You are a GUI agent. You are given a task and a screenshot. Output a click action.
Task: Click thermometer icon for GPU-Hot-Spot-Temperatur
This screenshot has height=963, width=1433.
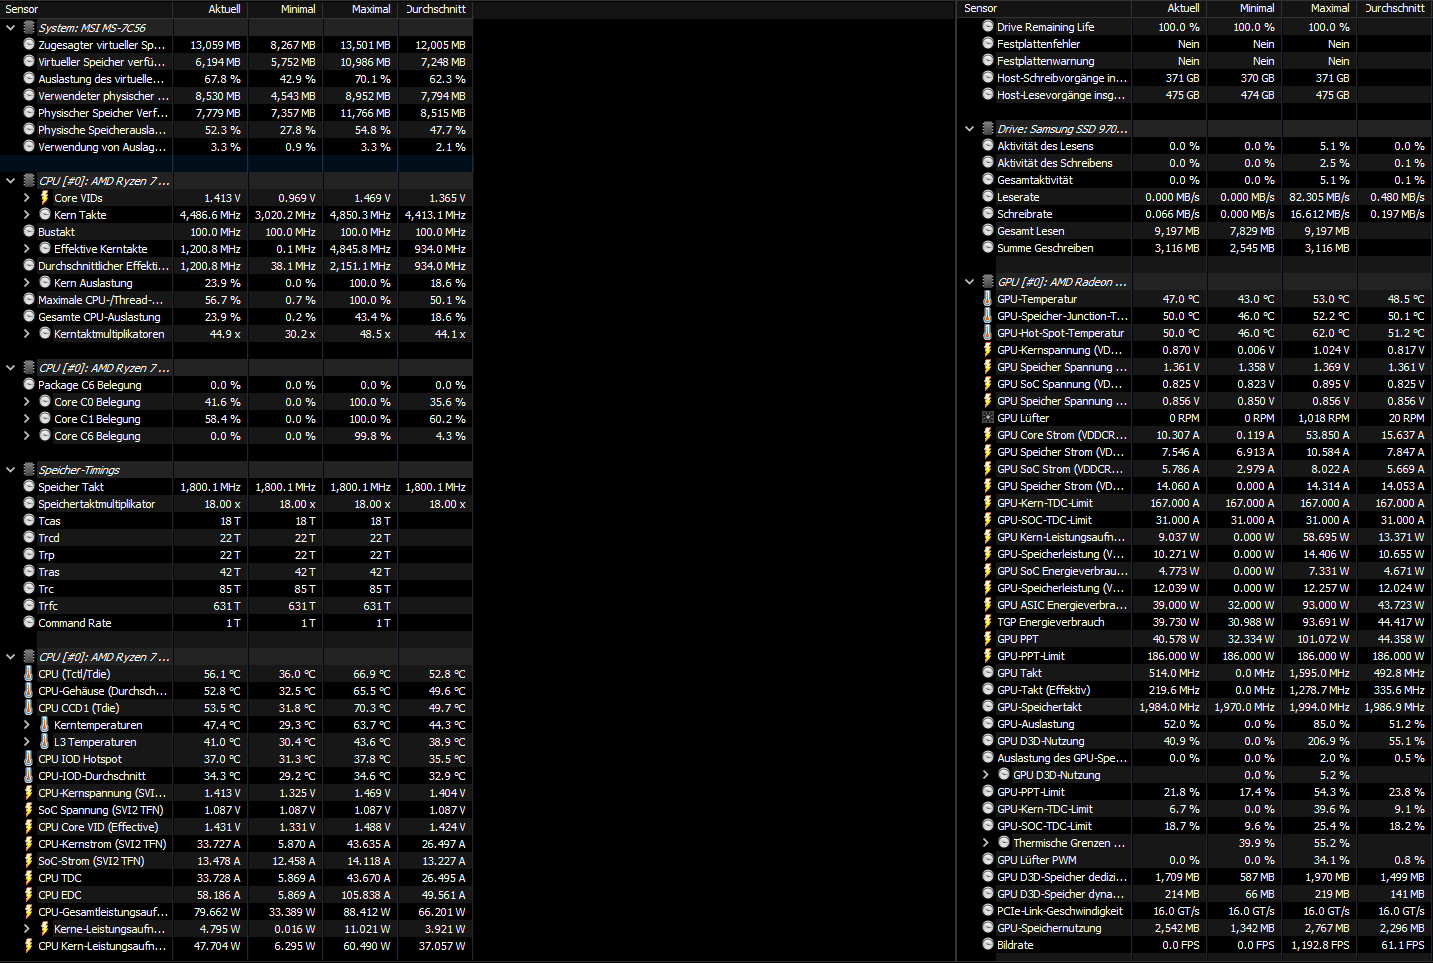coord(988,333)
